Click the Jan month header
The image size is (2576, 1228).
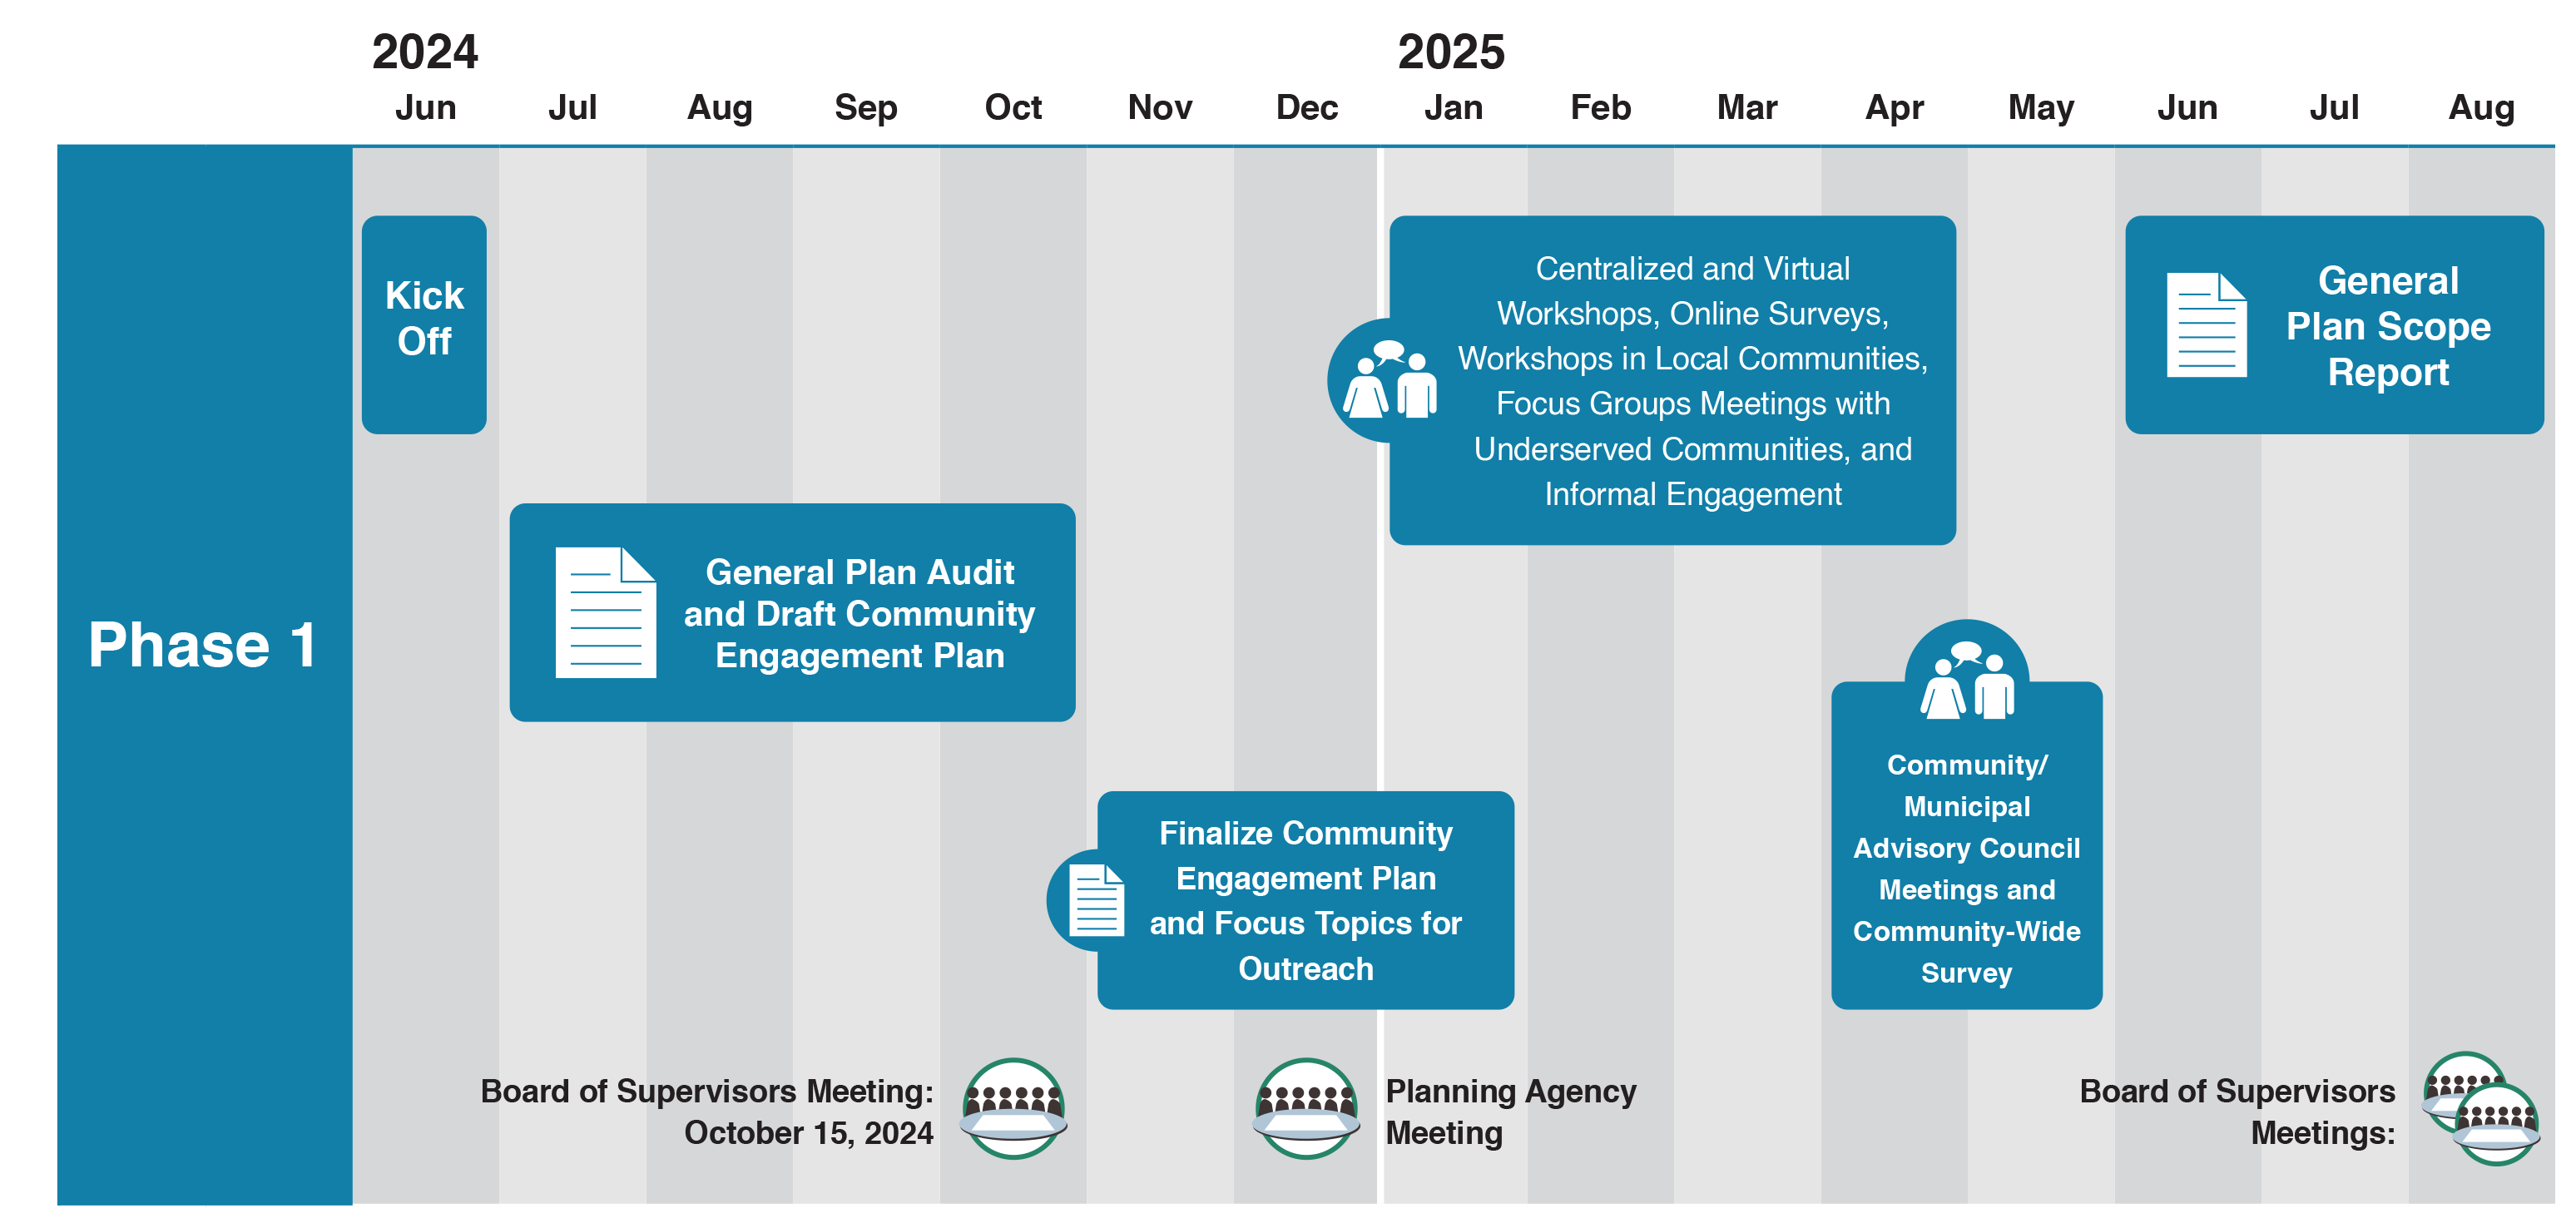click(x=1454, y=107)
